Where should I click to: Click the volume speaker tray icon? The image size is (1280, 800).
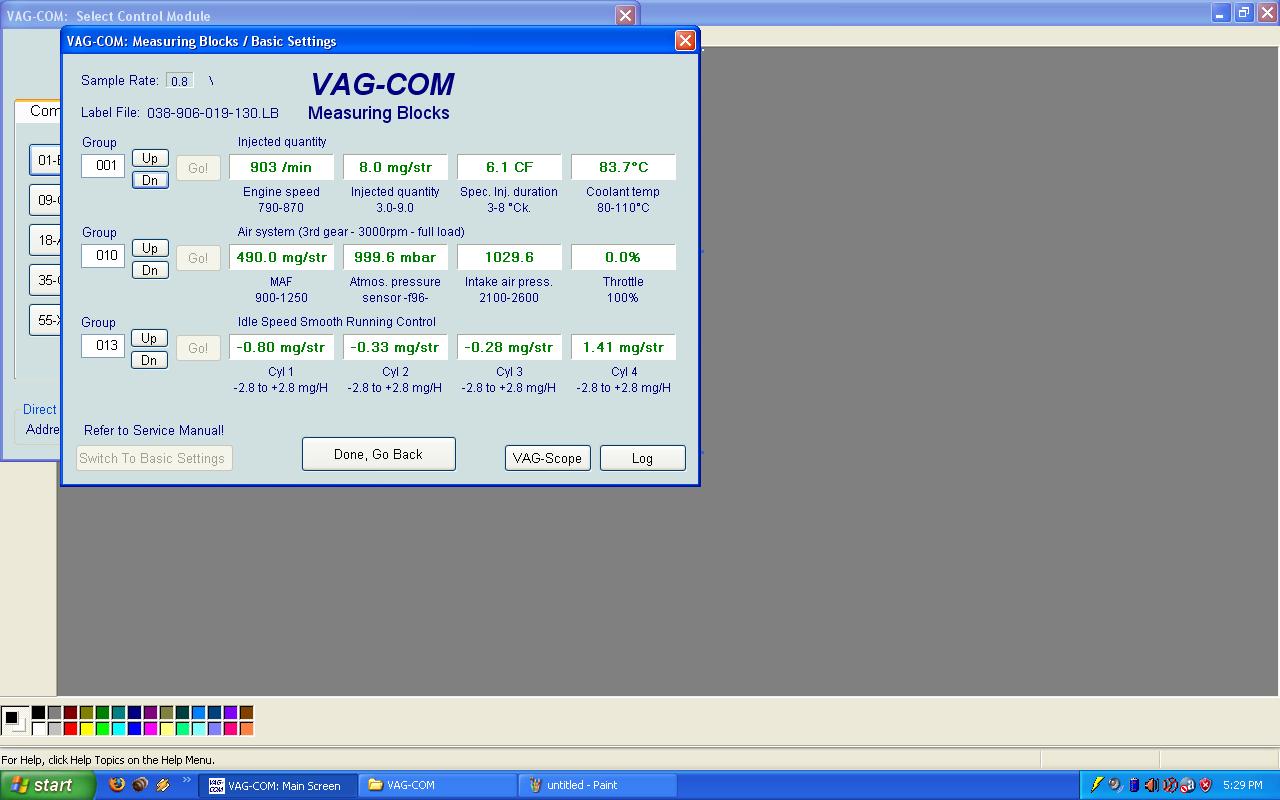click(x=1151, y=785)
